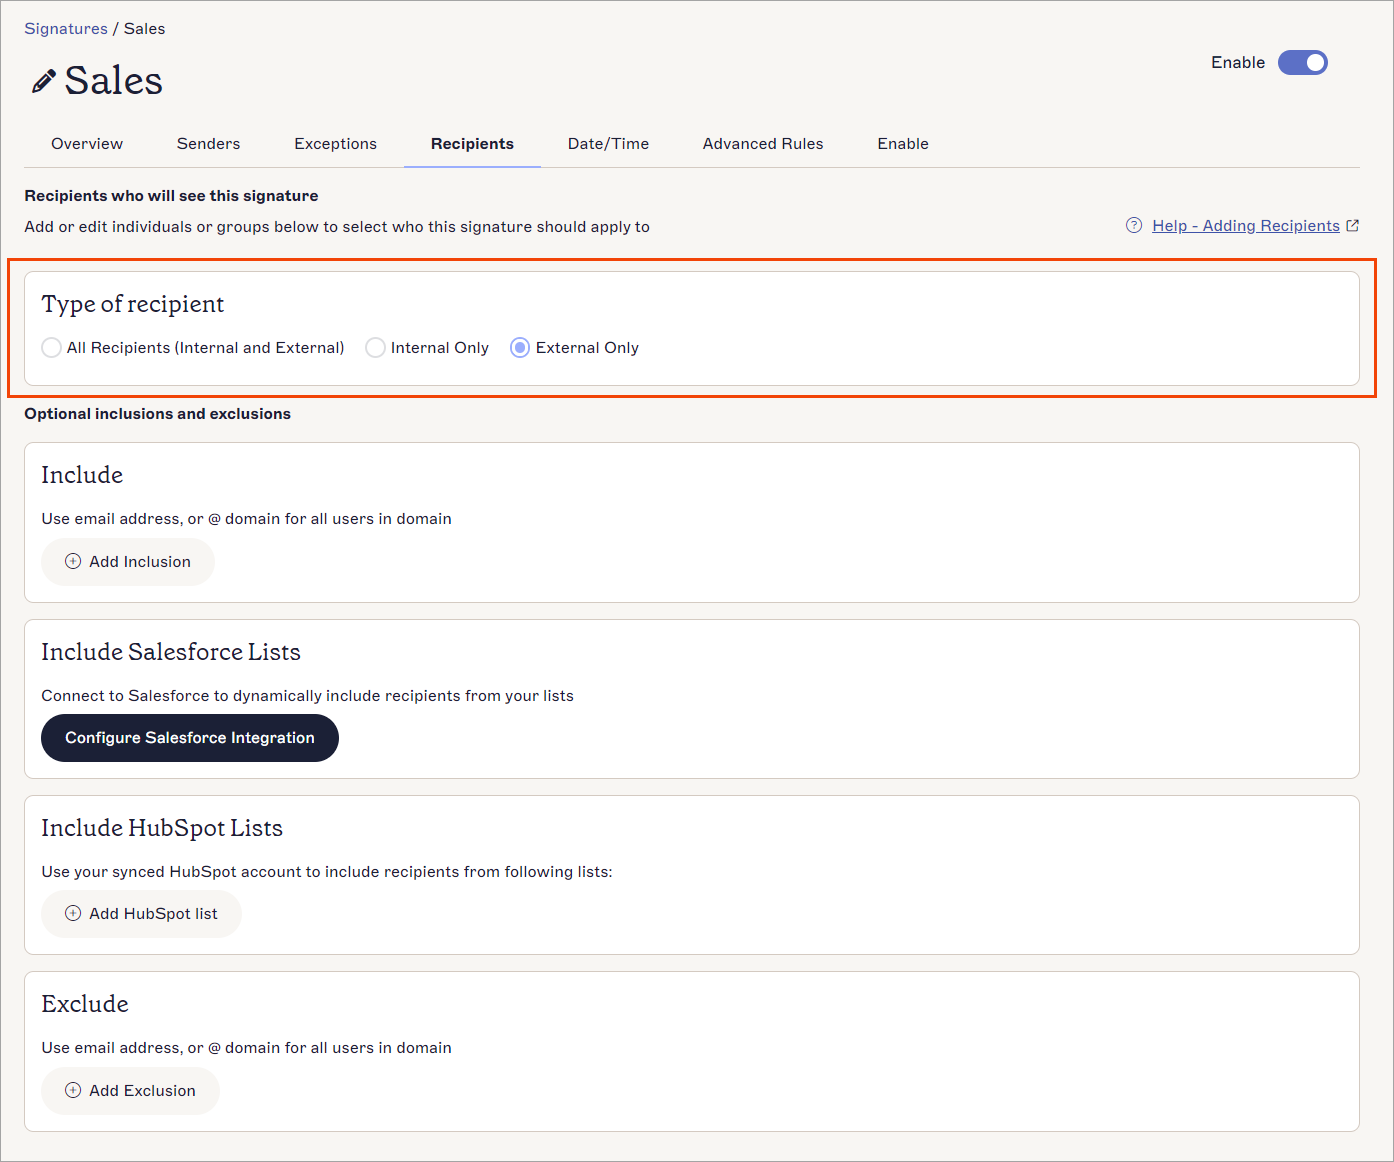
Task: Click the Exclude section heading
Action: click(85, 1004)
